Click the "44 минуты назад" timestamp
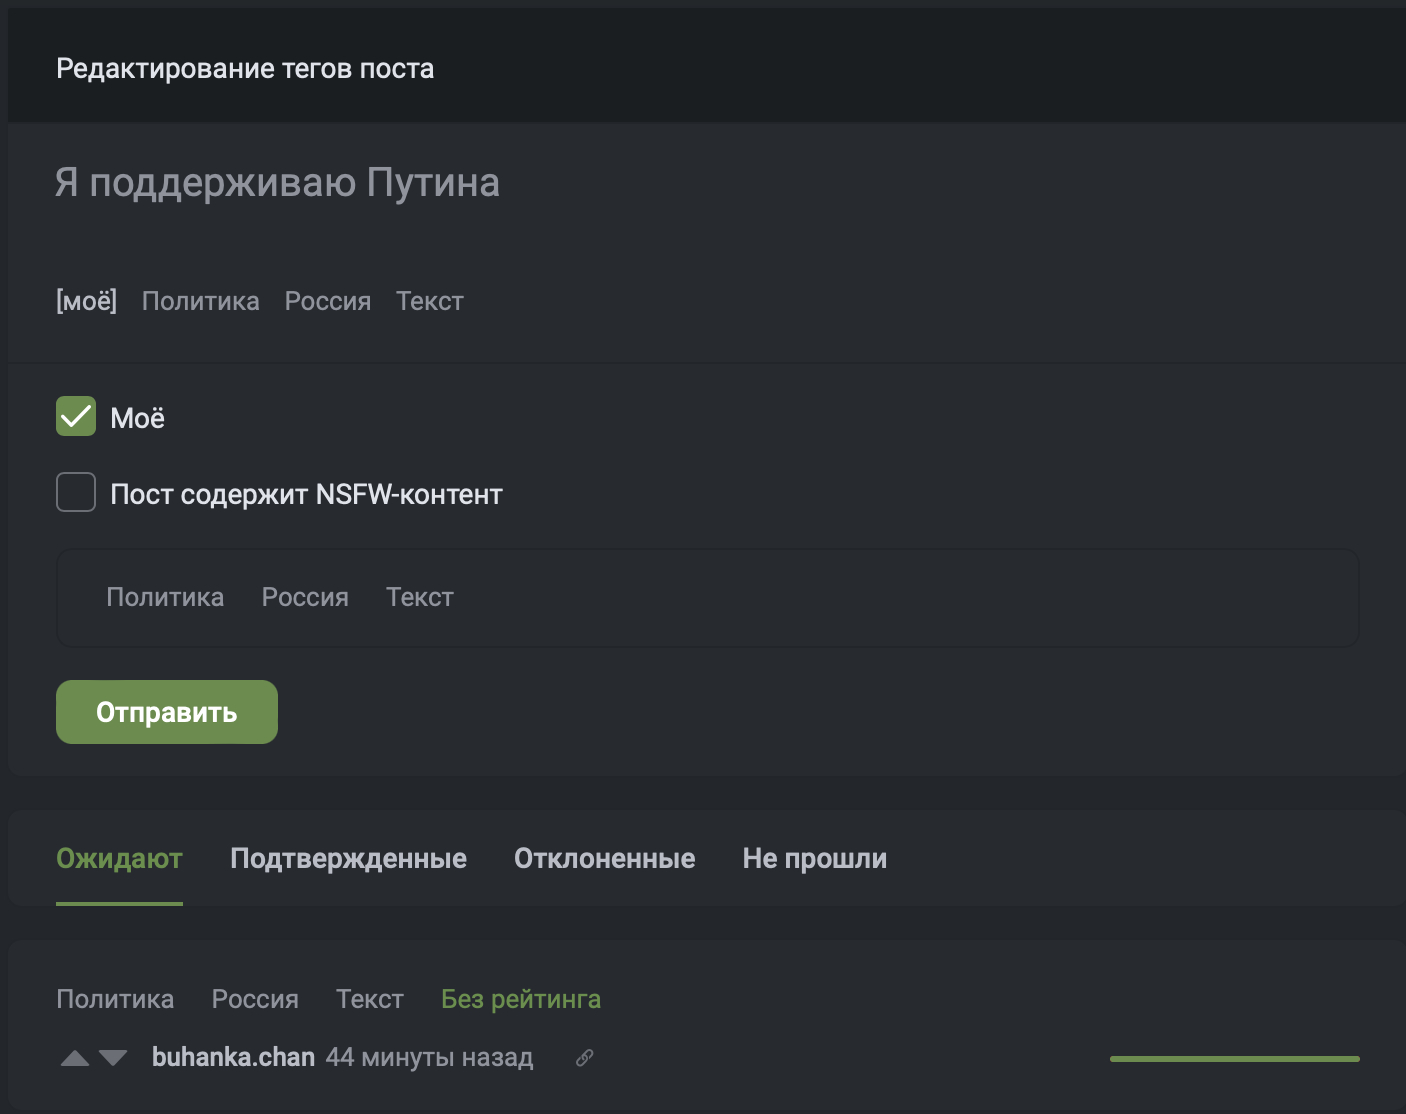Screen dimensions: 1406x1114 [429, 1057]
